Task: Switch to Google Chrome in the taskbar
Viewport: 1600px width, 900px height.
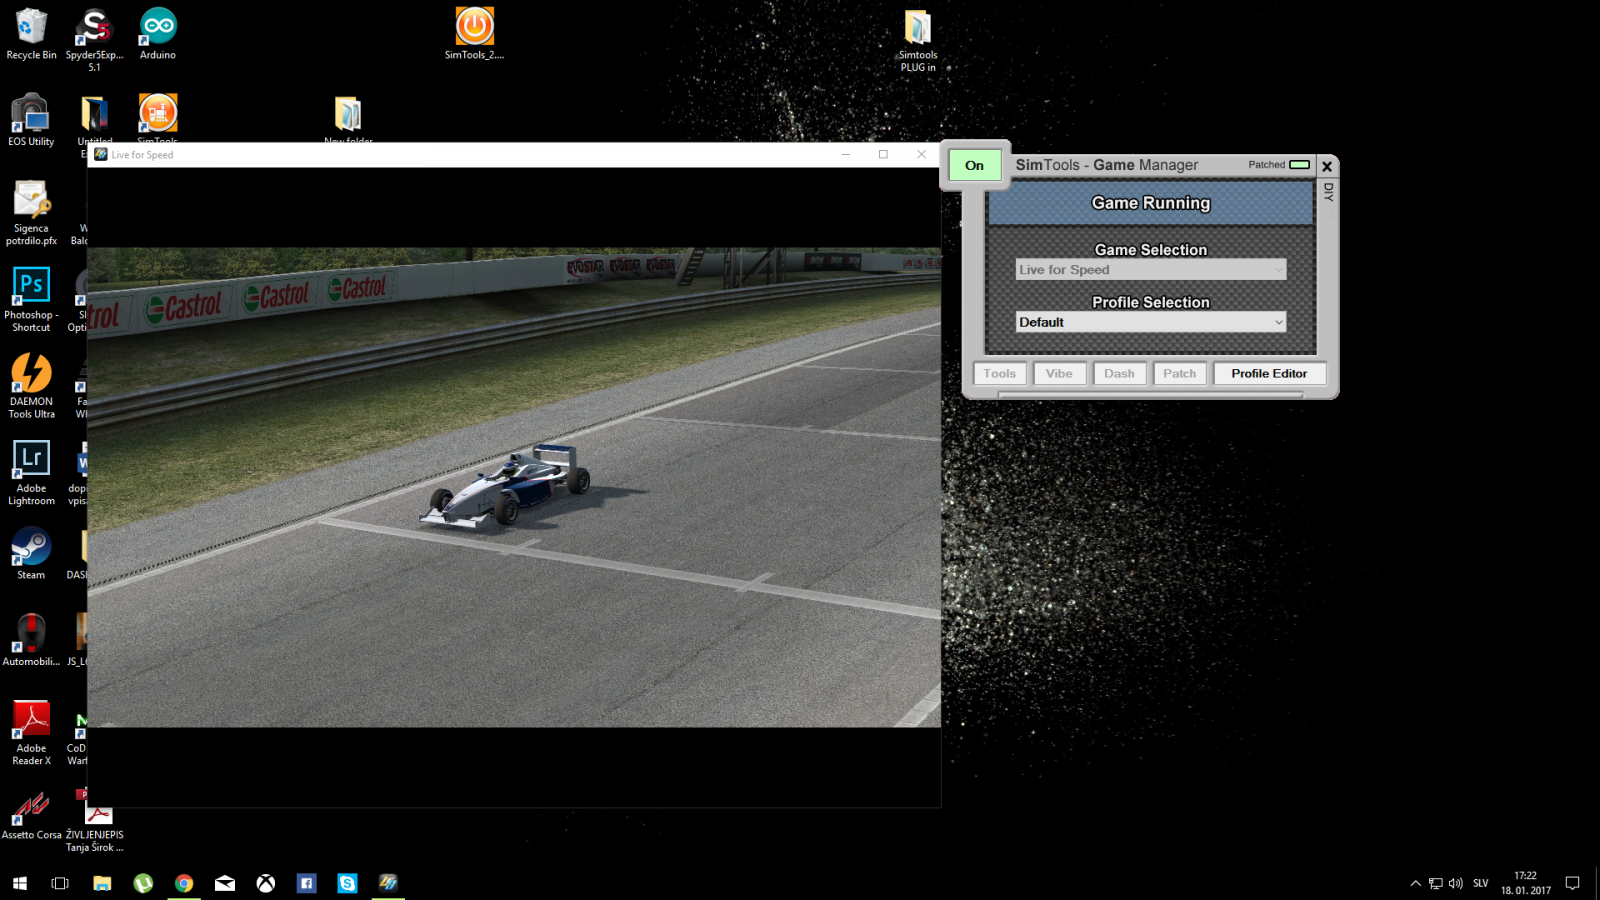Action: [184, 883]
